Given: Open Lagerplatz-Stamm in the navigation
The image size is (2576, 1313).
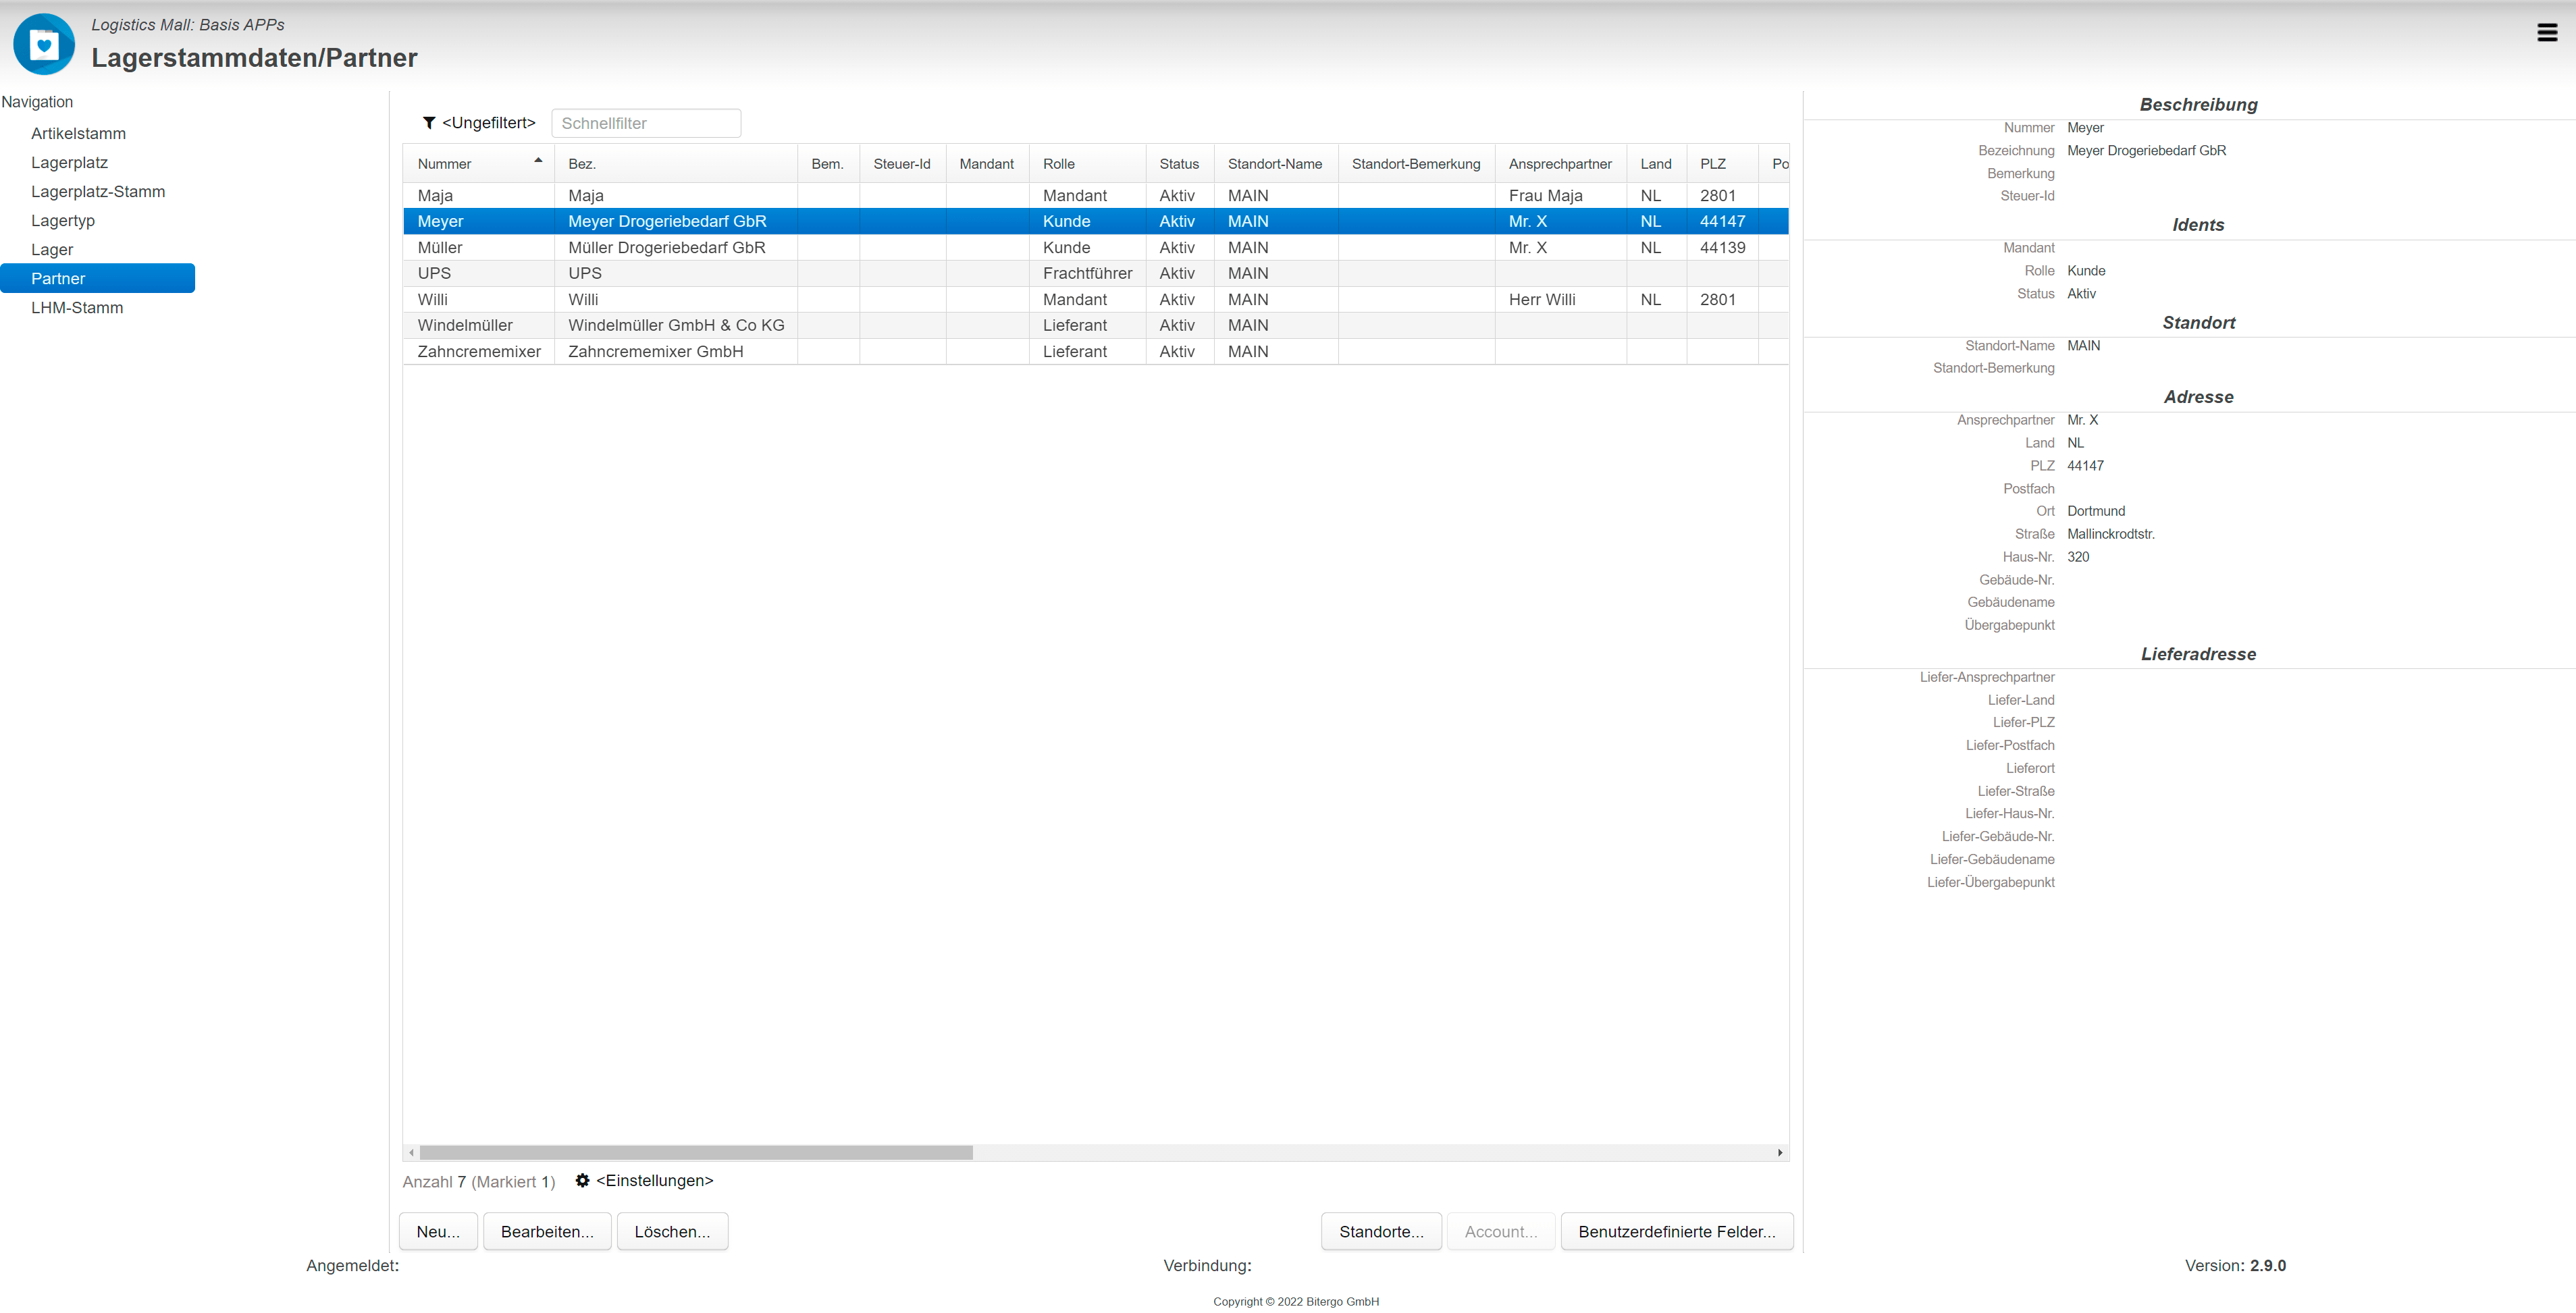Looking at the screenshot, I should click(98, 191).
